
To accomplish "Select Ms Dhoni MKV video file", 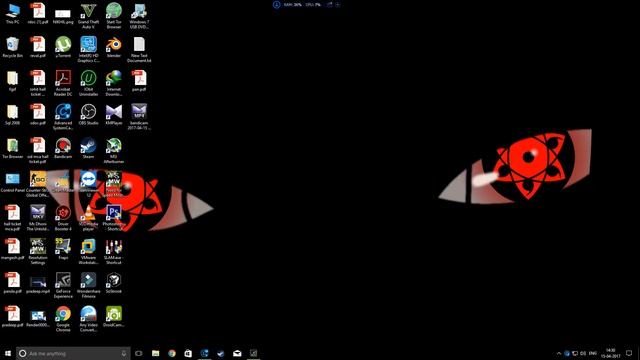I will point(38,218).
